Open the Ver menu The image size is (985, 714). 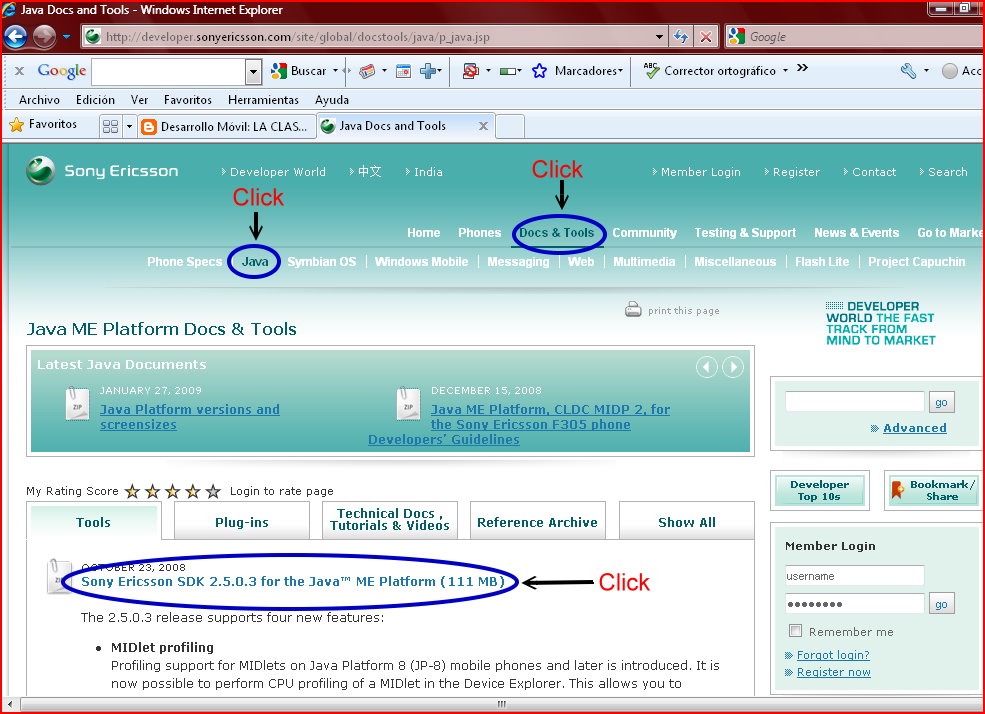pyautogui.click(x=139, y=100)
